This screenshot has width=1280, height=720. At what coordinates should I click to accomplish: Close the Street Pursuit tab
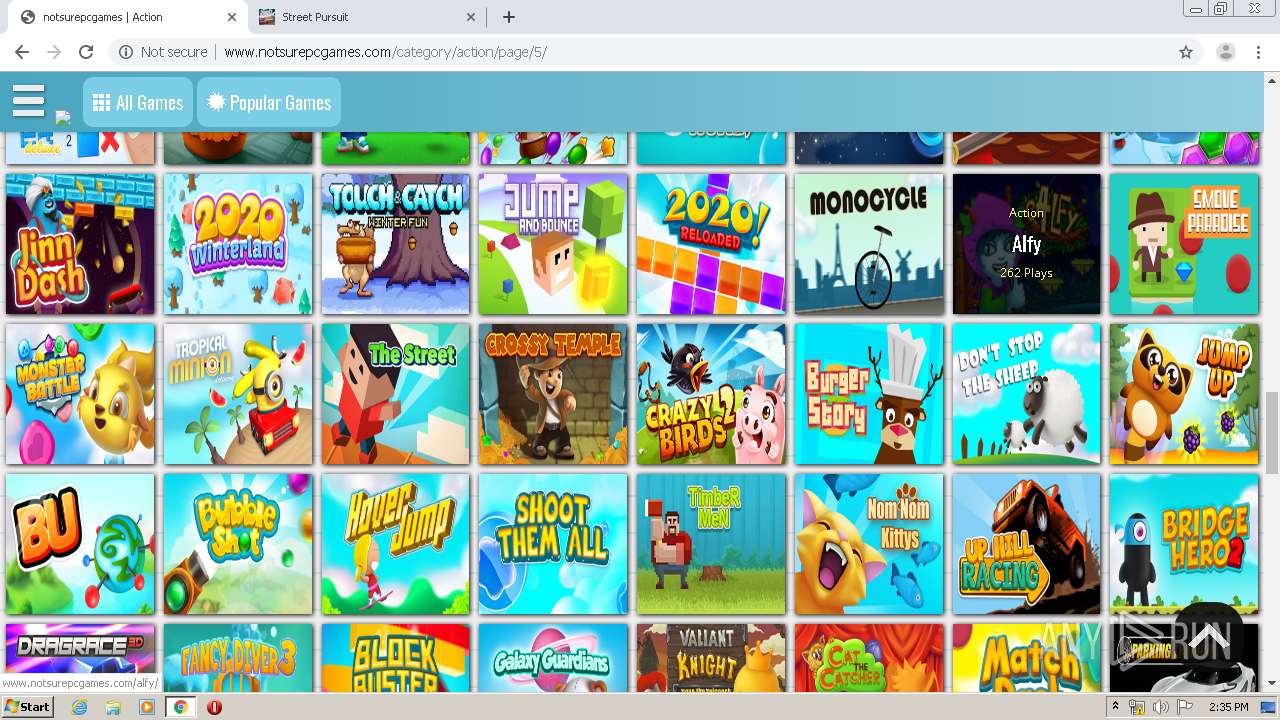471,17
